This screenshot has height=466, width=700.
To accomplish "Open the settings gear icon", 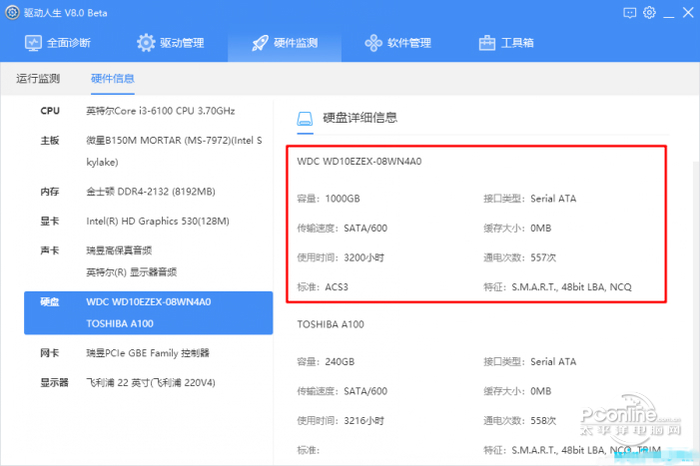I will click(649, 12).
